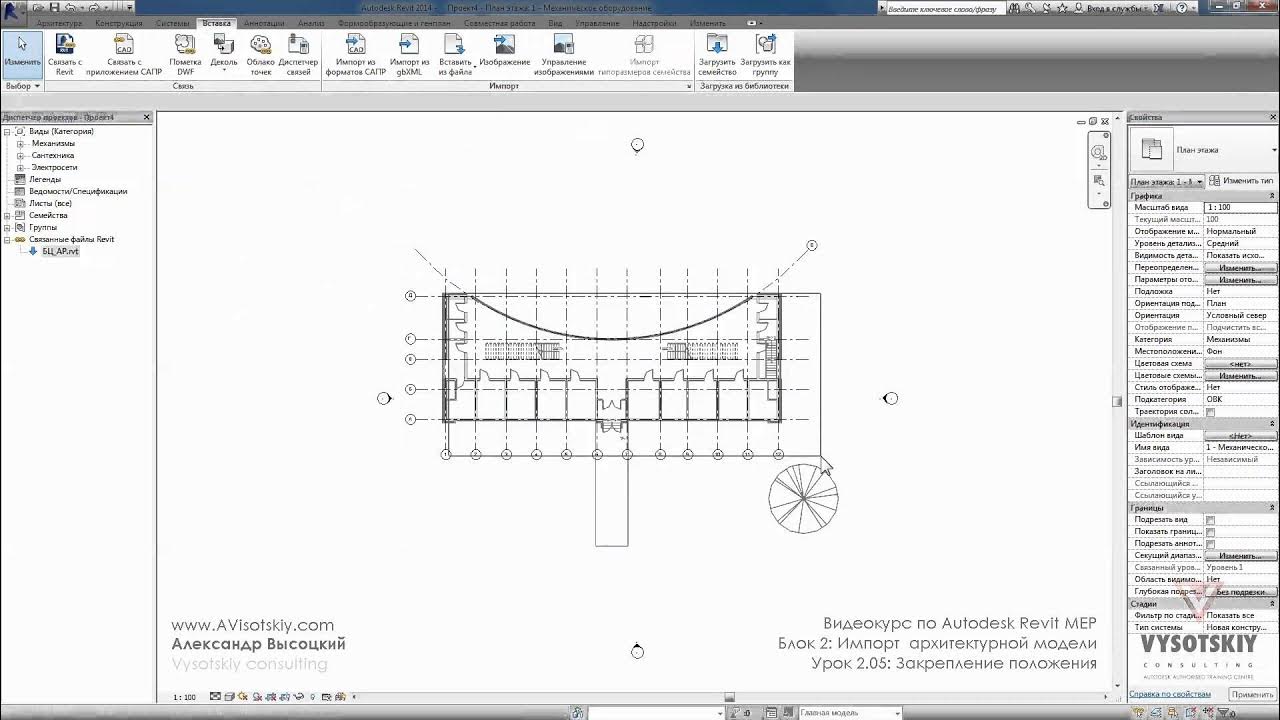Open the Системы ribbon tab

tap(172, 23)
